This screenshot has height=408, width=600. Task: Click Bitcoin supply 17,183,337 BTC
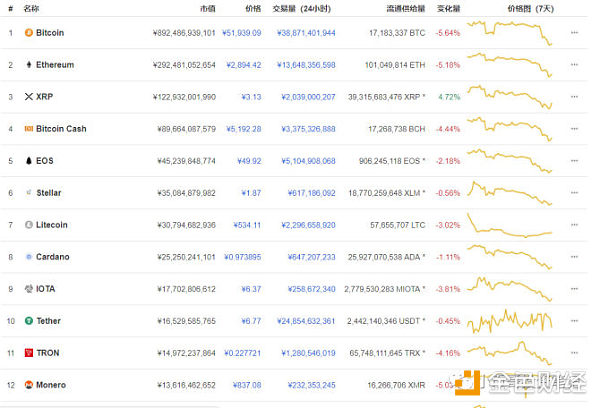point(397,33)
